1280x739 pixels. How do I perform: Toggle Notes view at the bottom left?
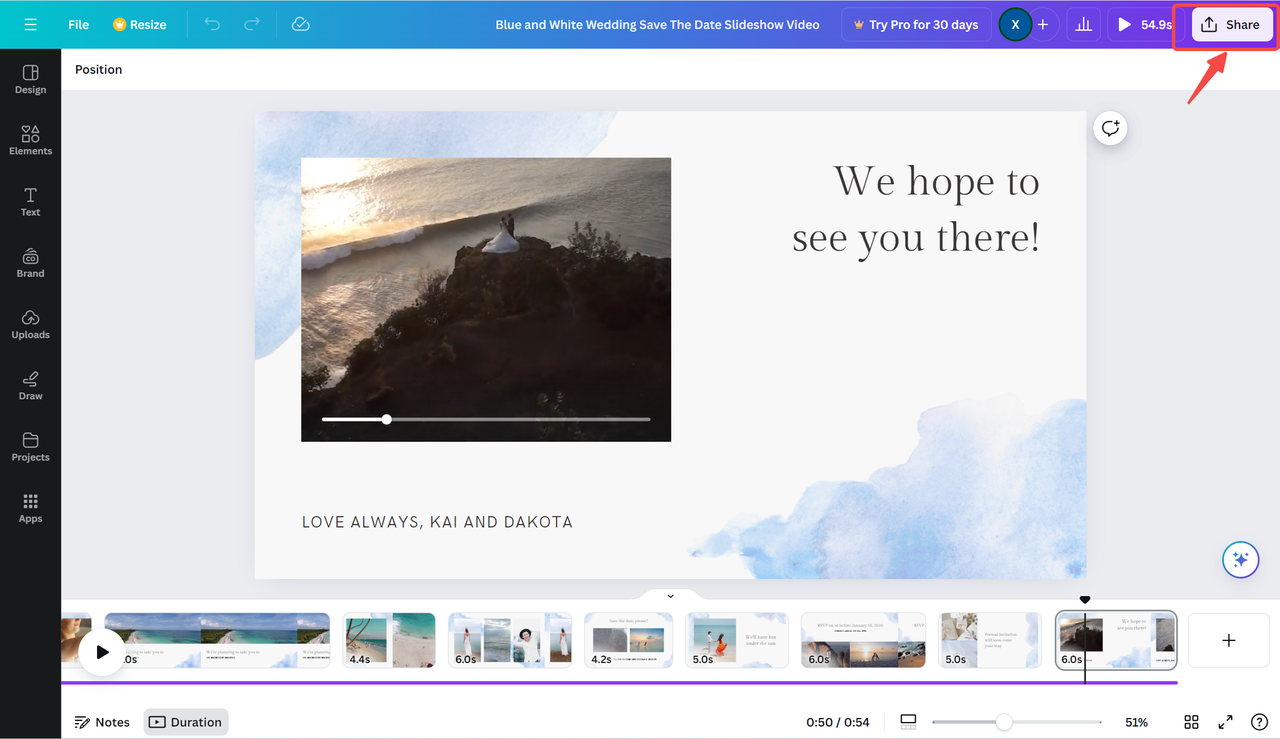[x=101, y=721]
